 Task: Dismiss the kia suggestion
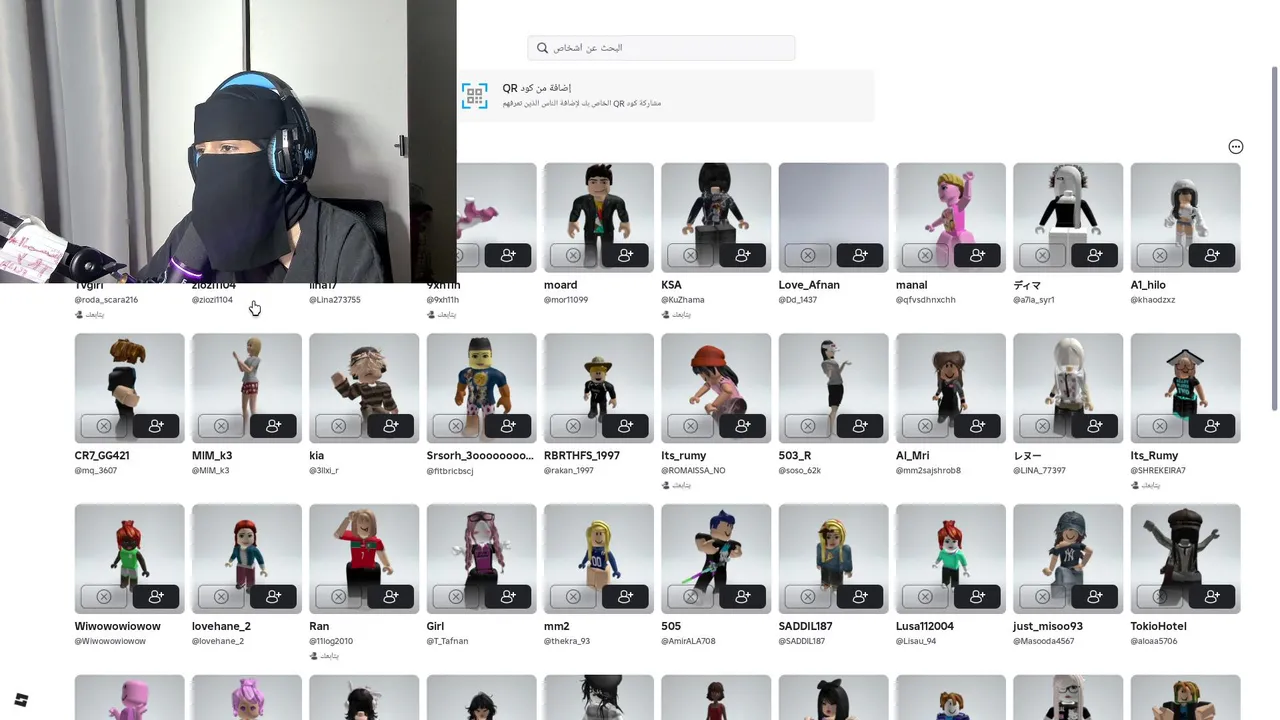coord(338,426)
